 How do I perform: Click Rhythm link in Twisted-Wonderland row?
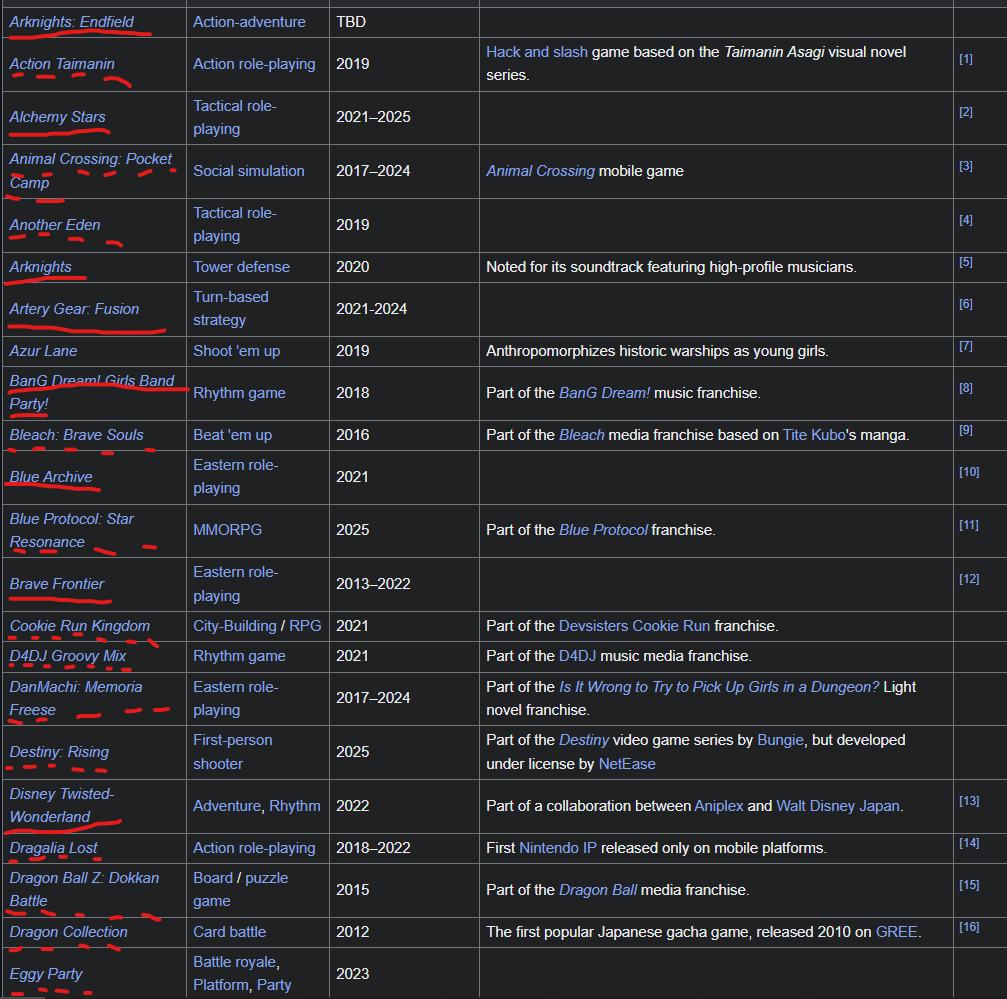coord(295,806)
